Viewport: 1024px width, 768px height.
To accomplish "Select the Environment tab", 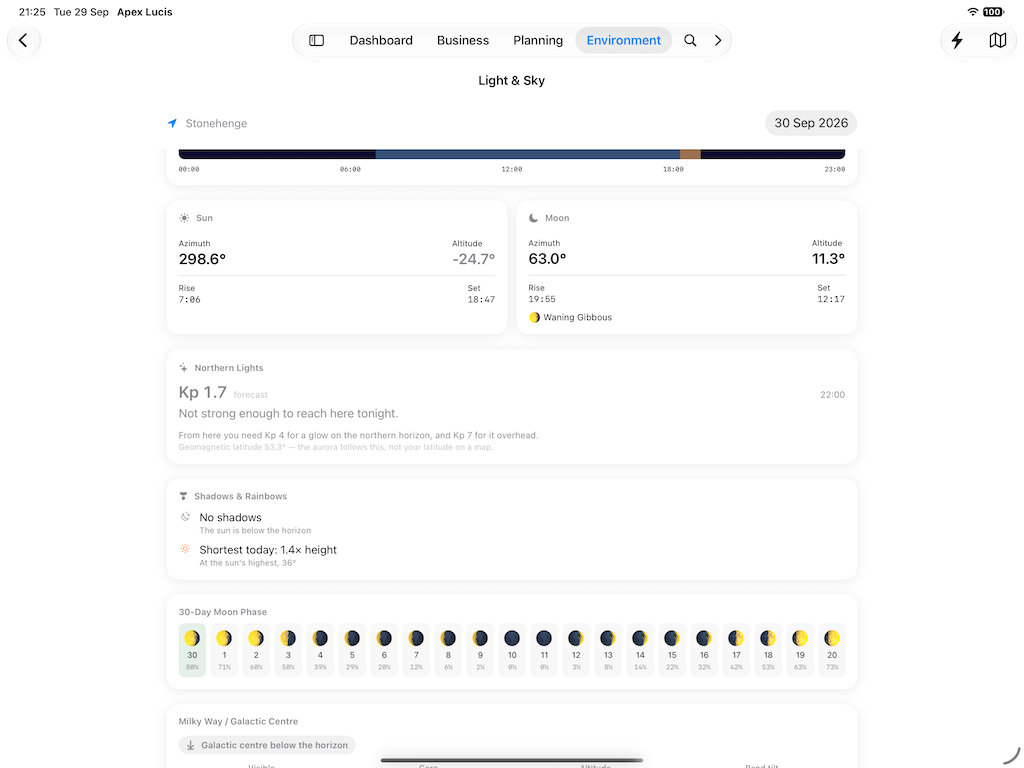I will point(623,40).
